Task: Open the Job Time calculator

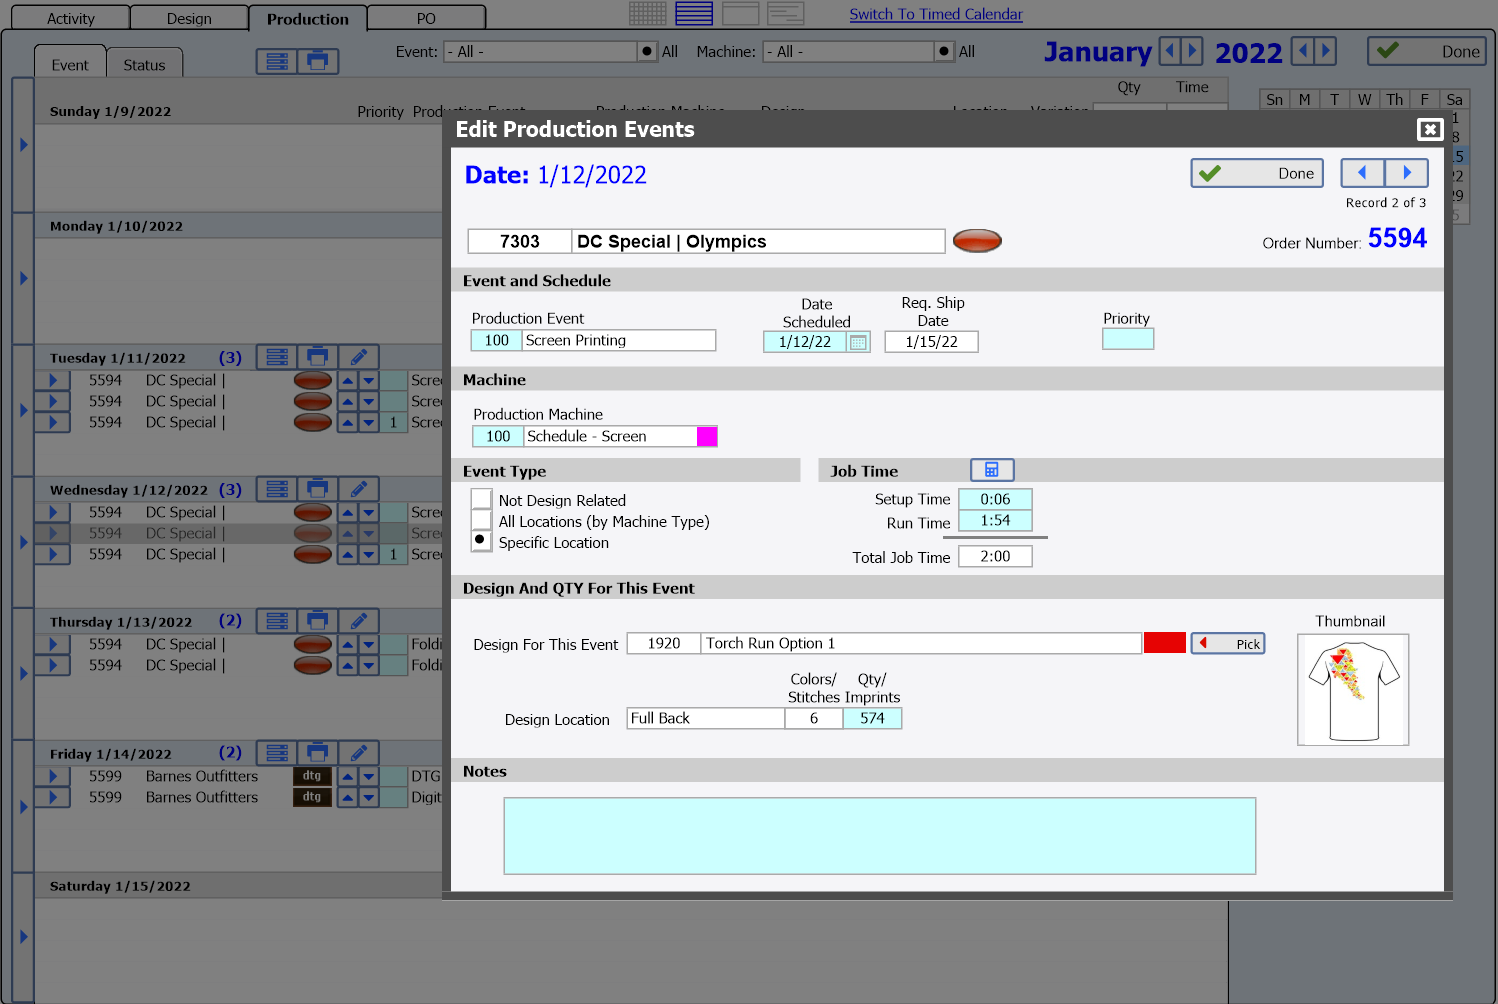Action: click(992, 469)
